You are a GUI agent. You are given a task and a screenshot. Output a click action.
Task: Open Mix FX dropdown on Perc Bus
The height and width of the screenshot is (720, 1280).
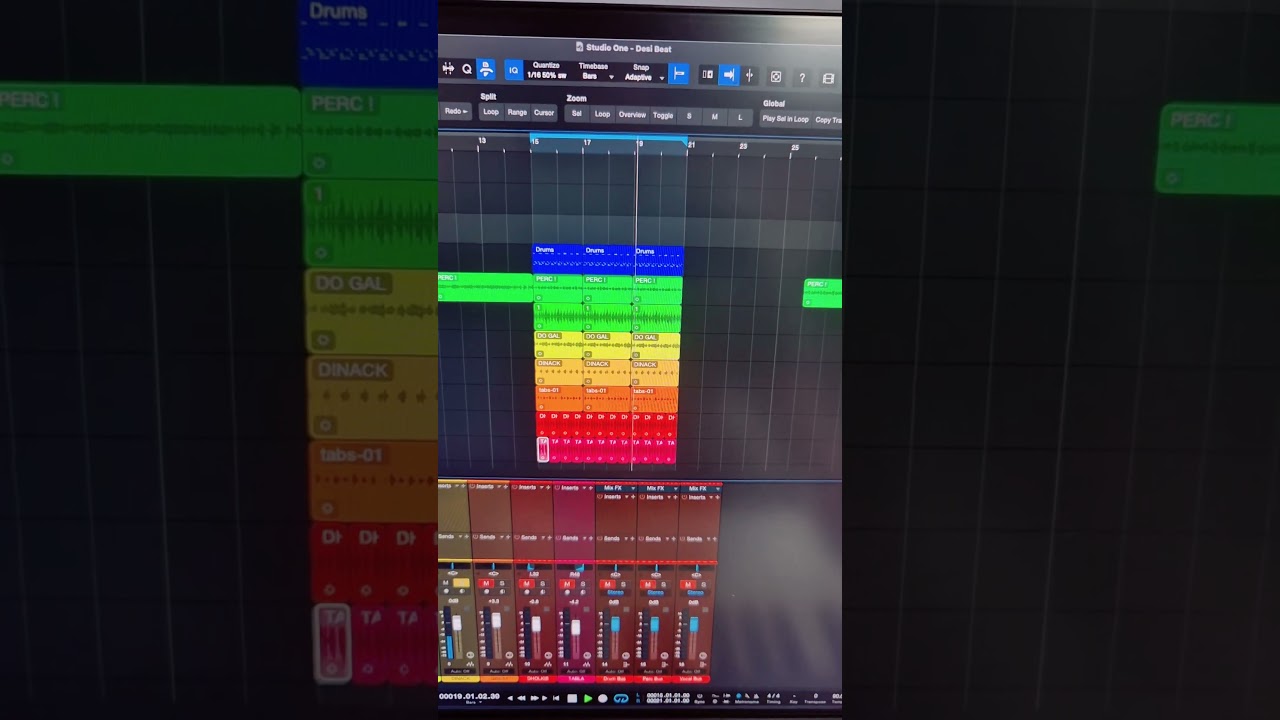tap(676, 488)
